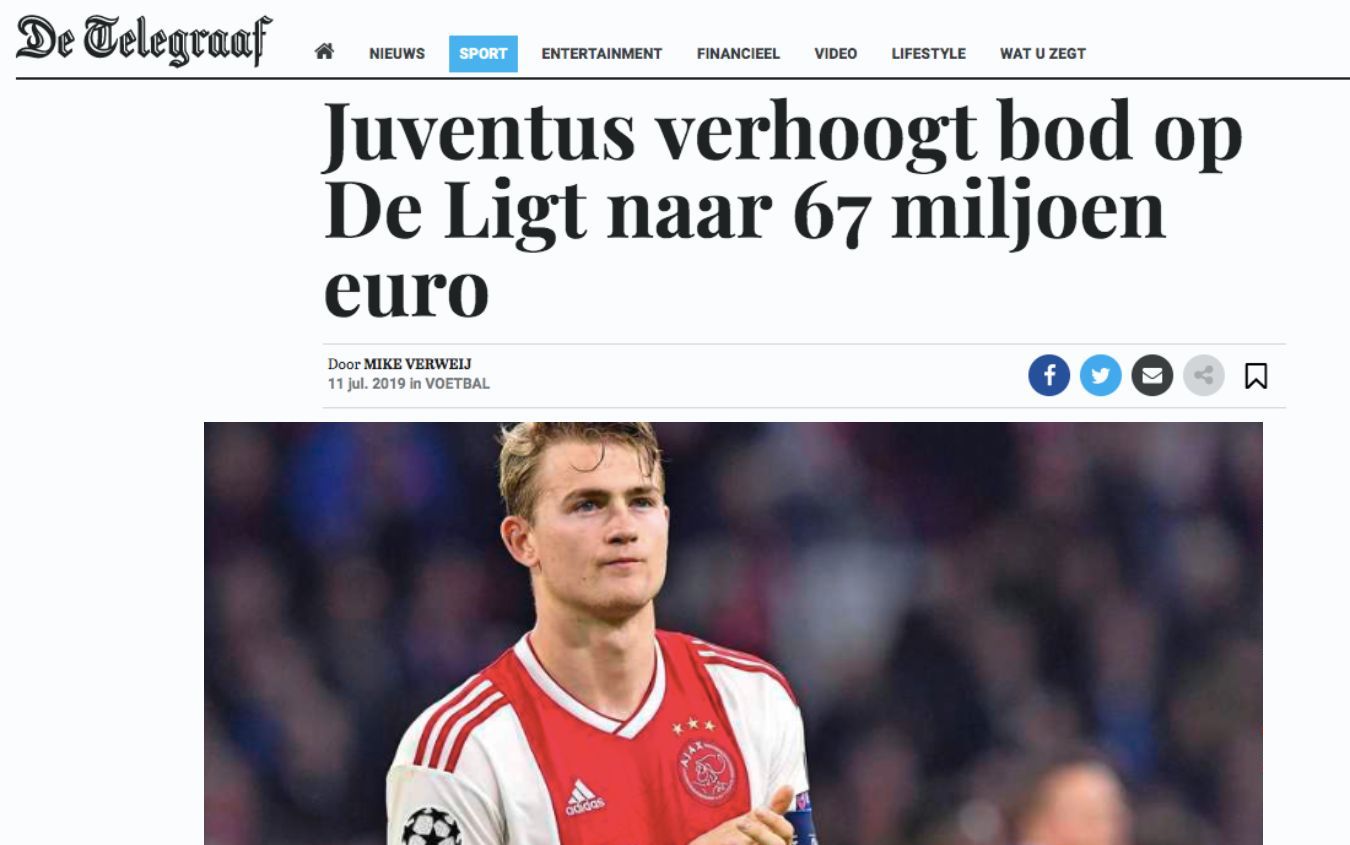Go to De Telegraaf logo homepage
Screen dimensions: 1350x845
pyautogui.click(x=144, y=41)
